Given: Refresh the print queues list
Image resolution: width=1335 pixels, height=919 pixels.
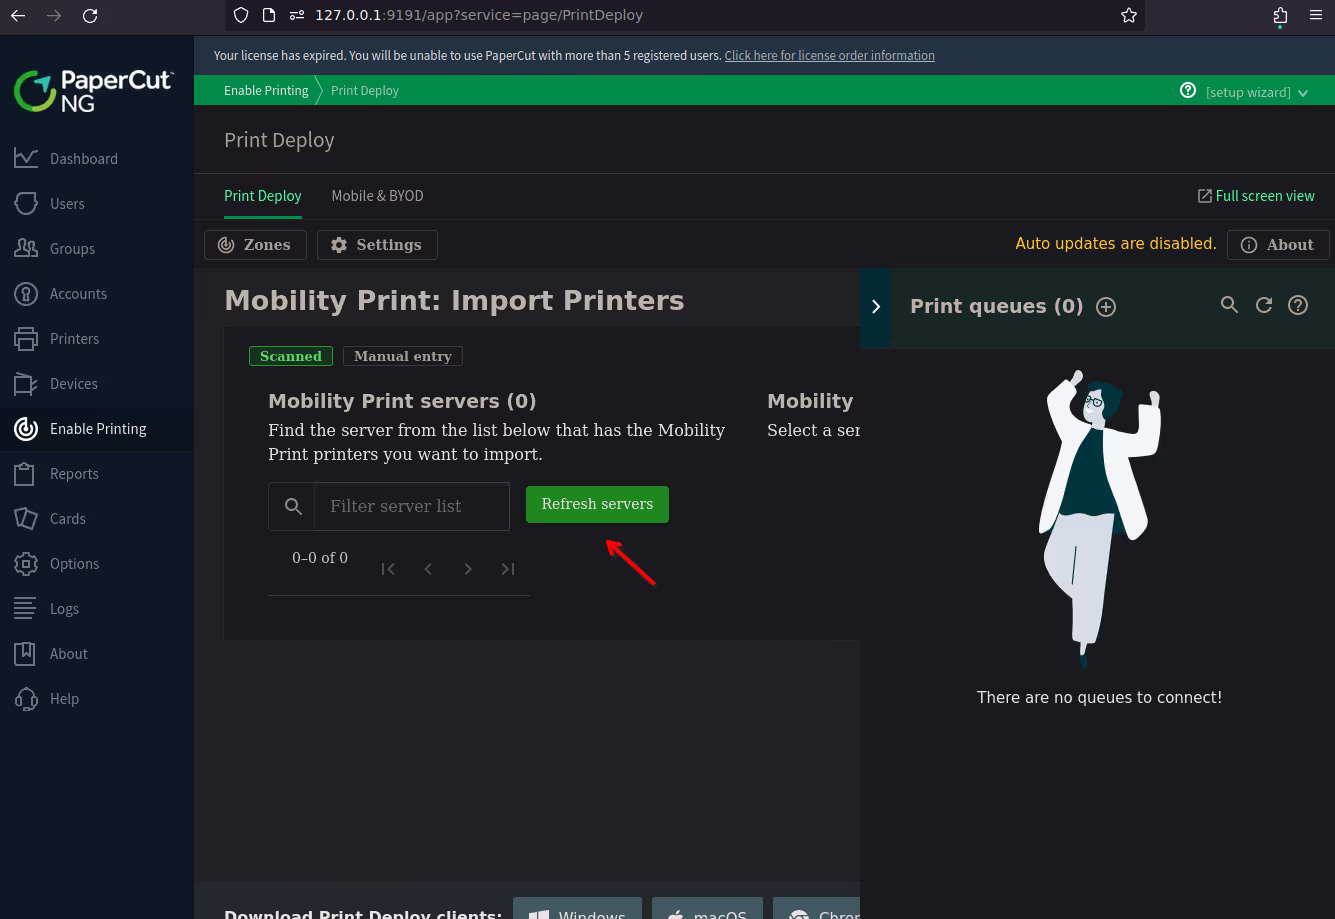Looking at the screenshot, I should tap(1264, 305).
